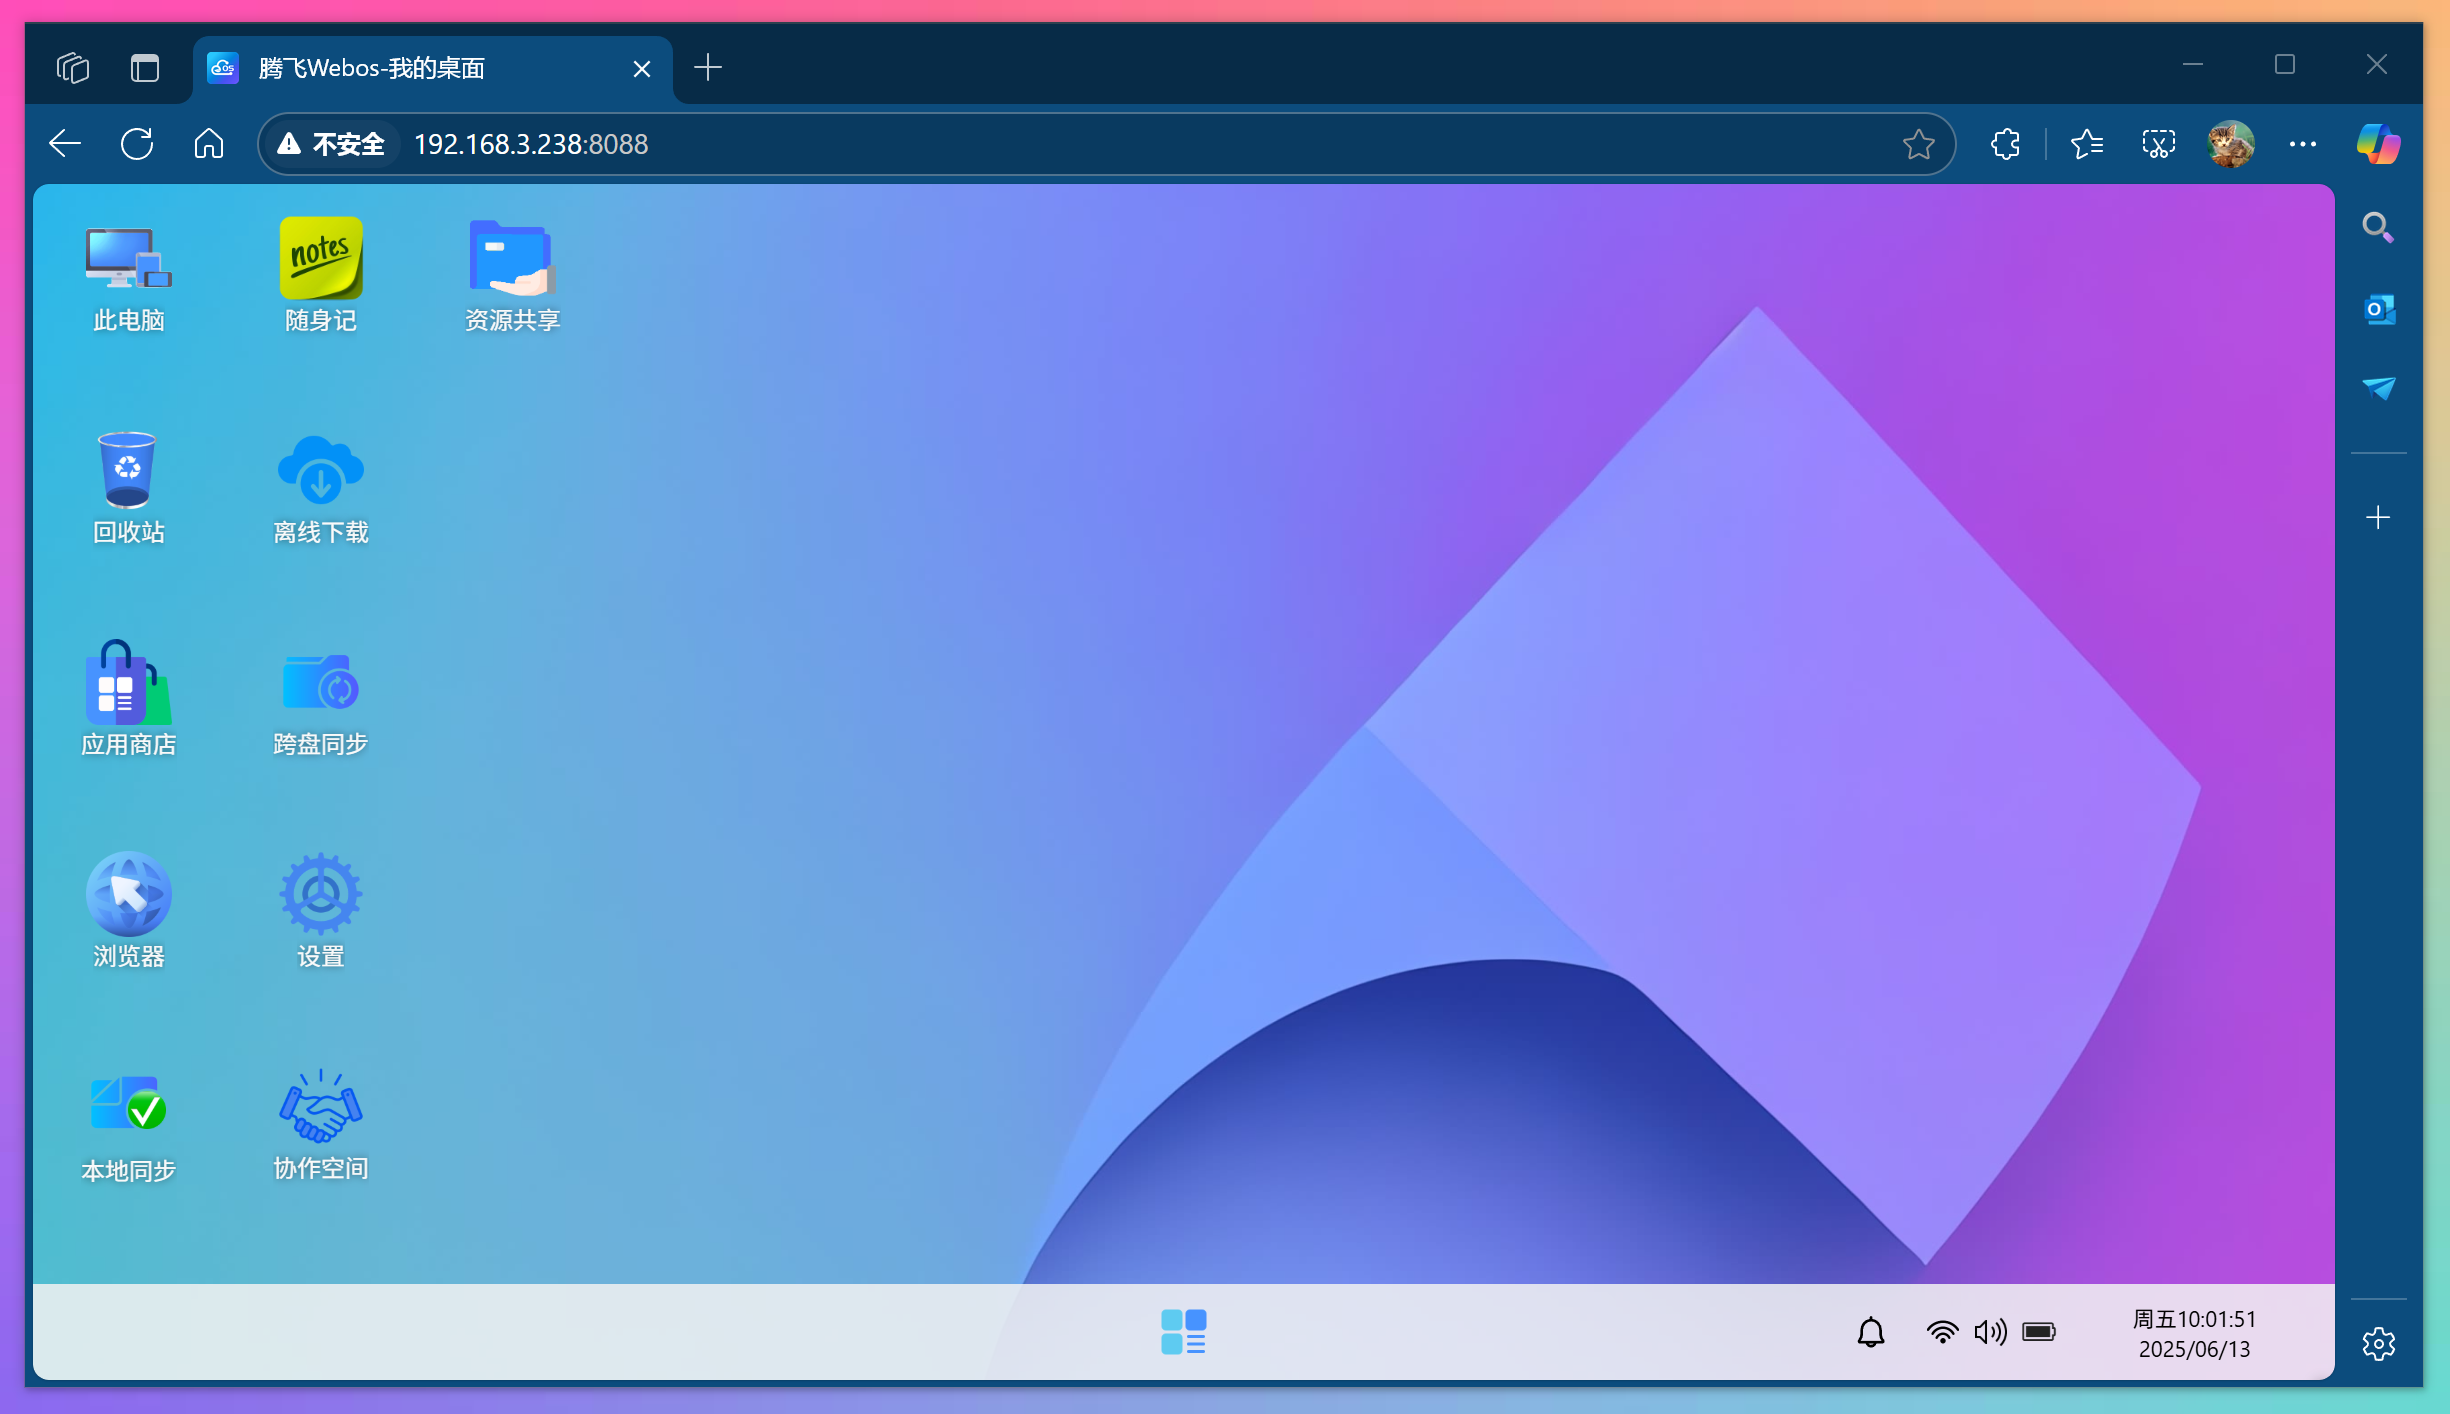This screenshot has height=1414, width=2450.
Task: Click the volume icon in the tray
Action: [1990, 1332]
